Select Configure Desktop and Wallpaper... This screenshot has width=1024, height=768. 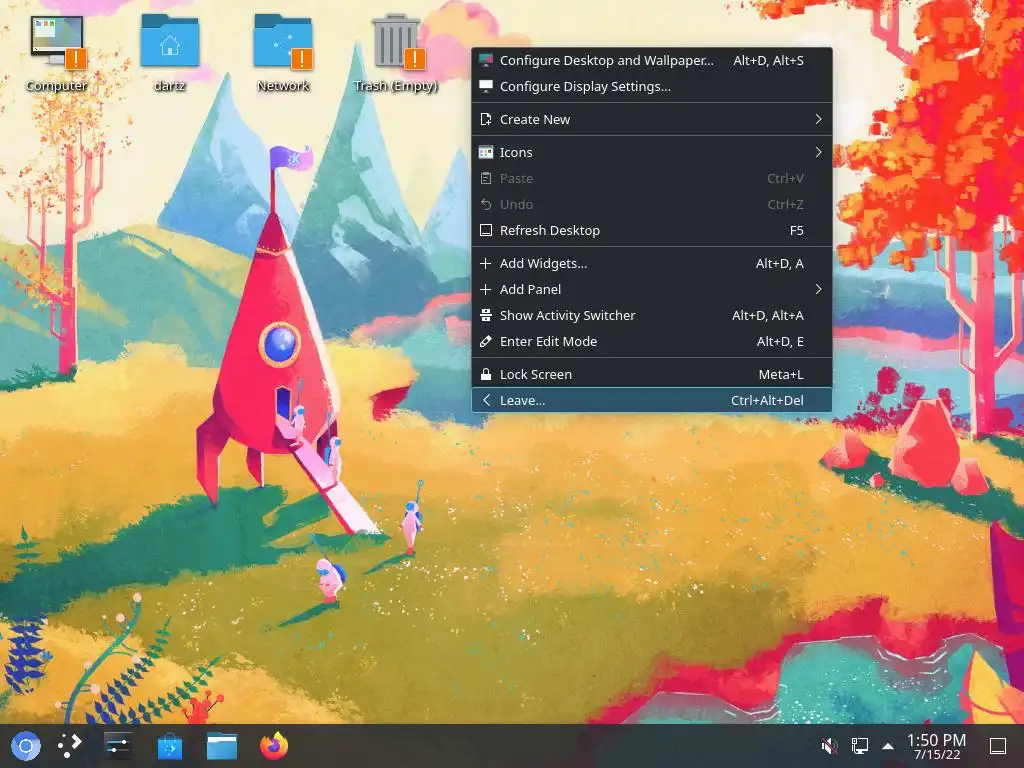pos(651,61)
